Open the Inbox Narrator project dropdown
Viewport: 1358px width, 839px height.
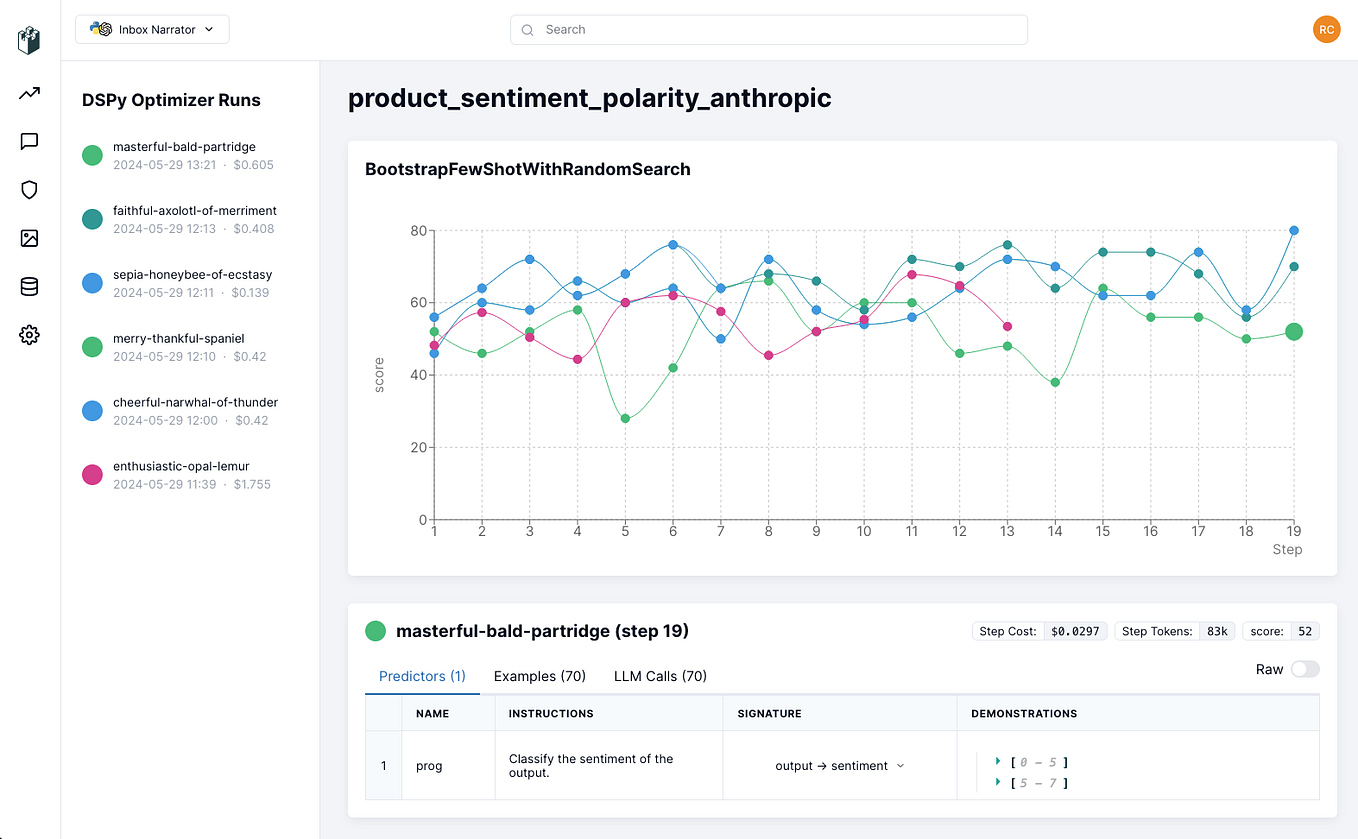coord(152,29)
